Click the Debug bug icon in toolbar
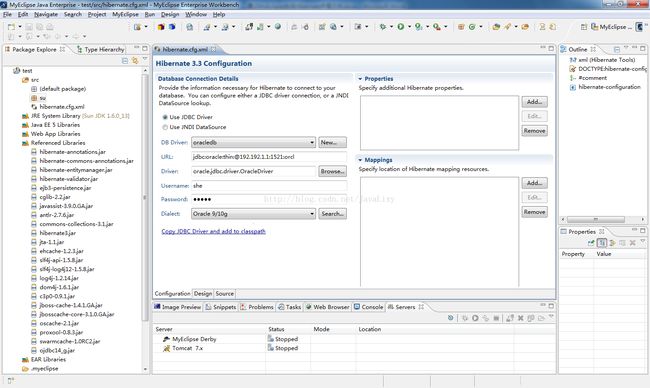 [x=383, y=27]
